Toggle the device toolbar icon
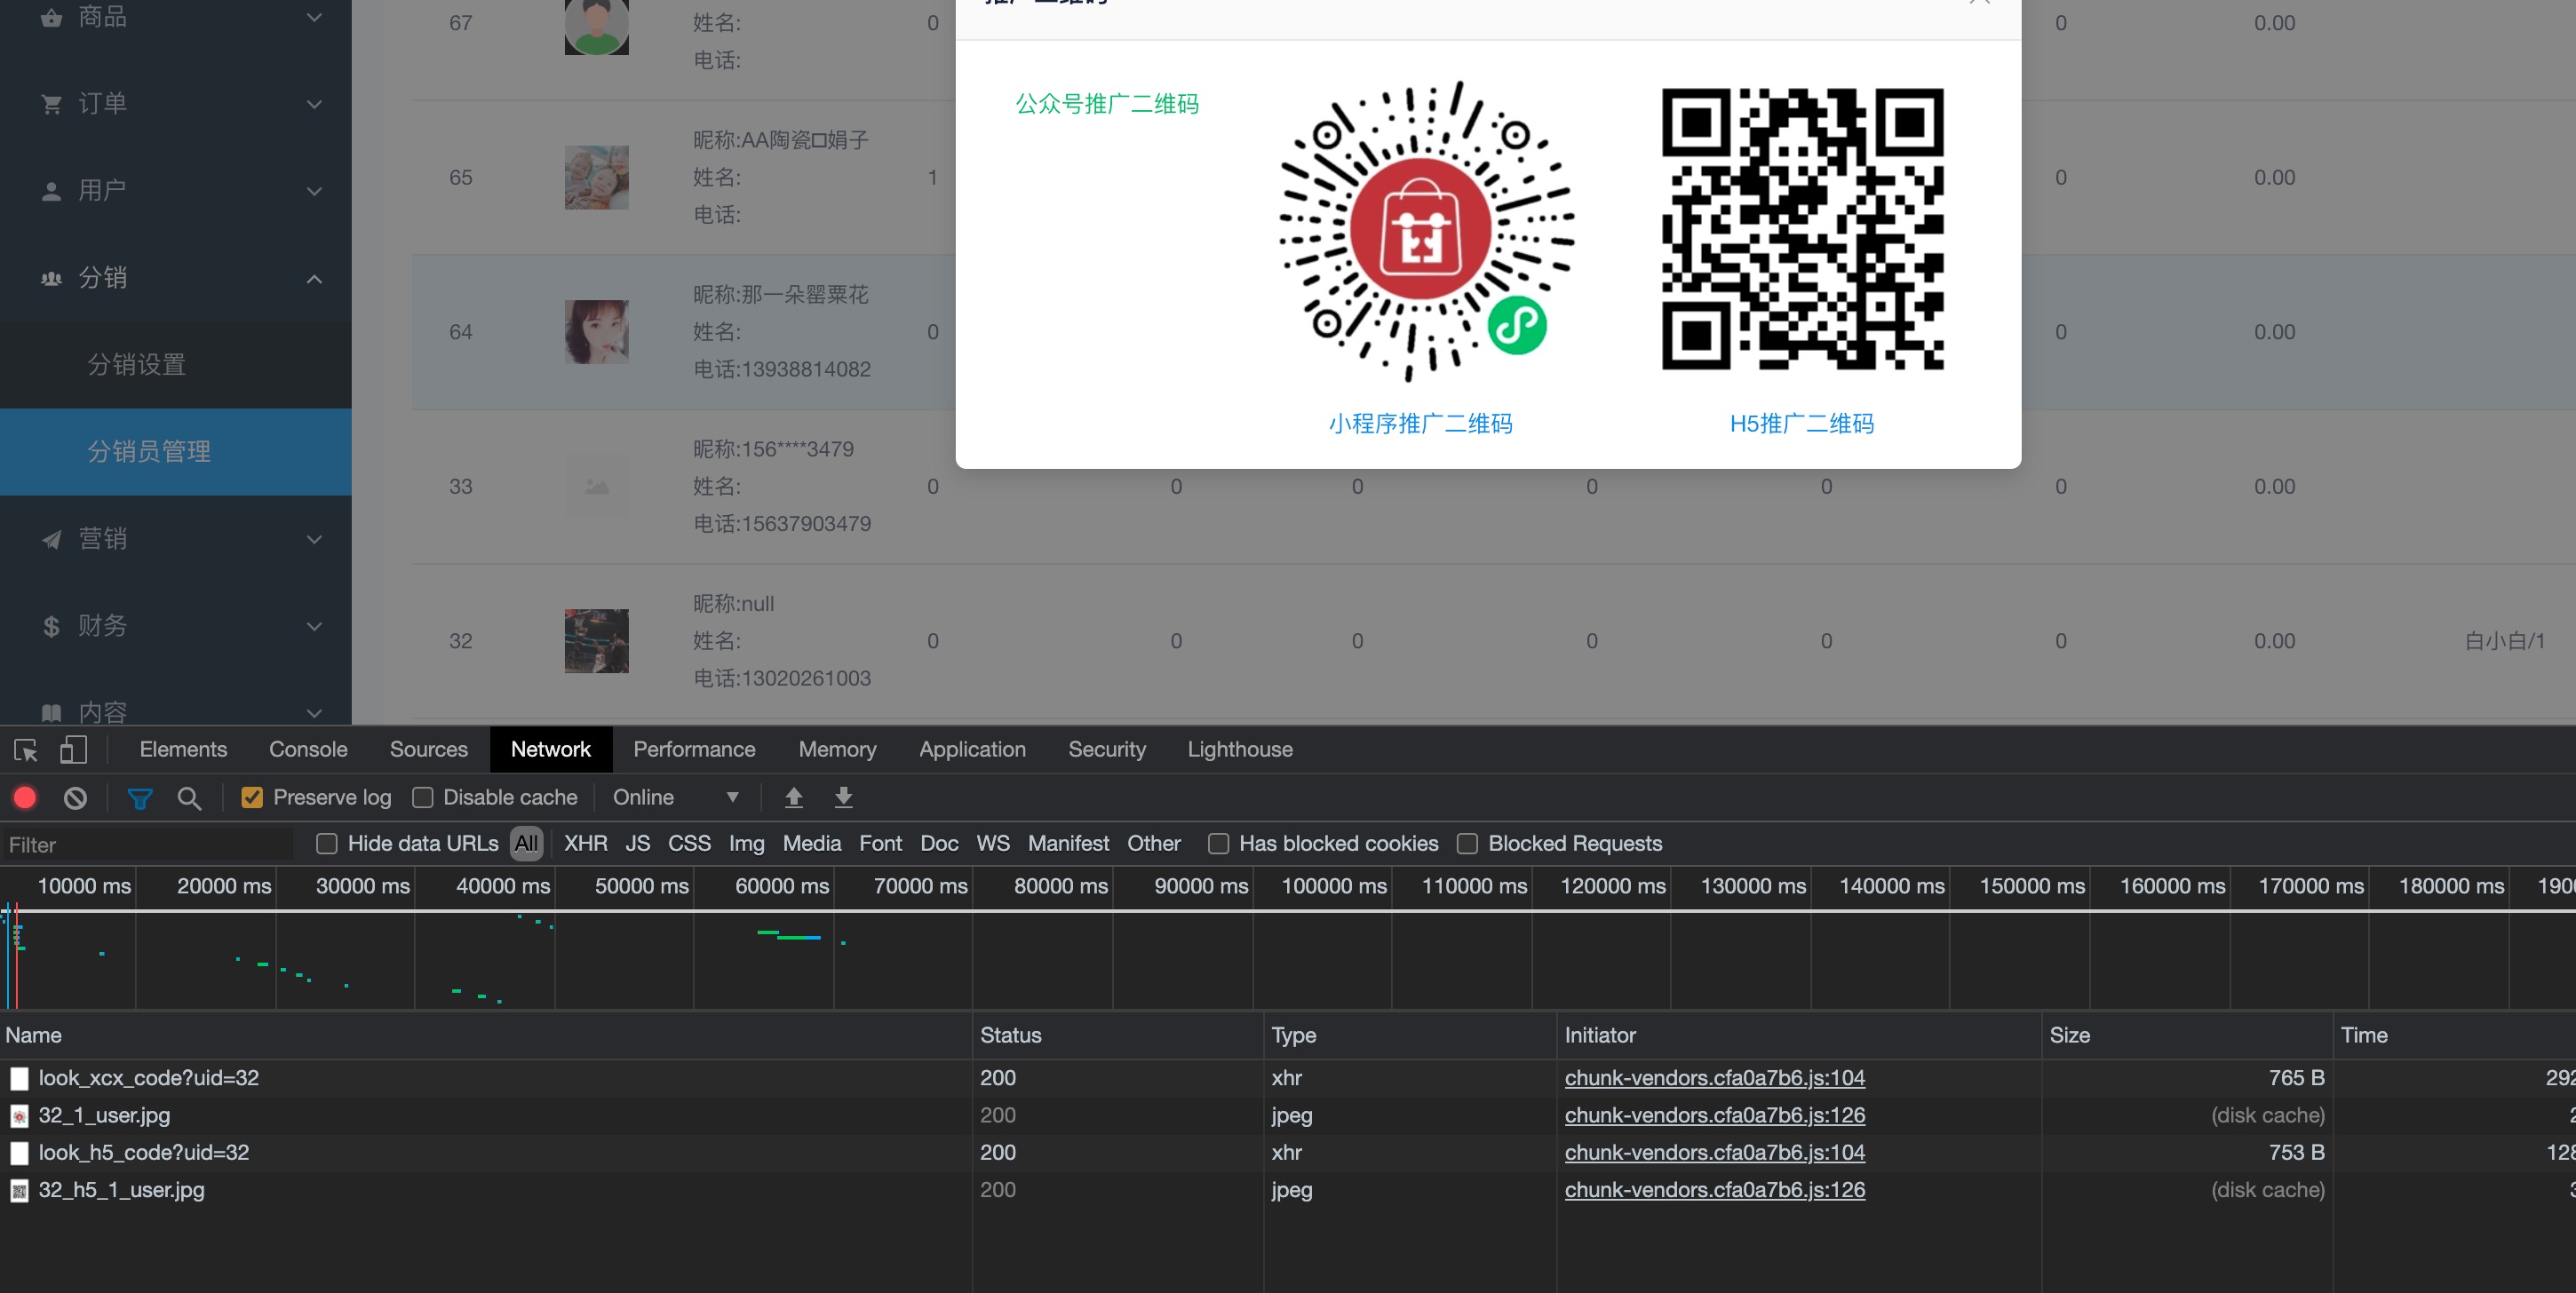Viewport: 2576px width, 1293px height. coord(74,750)
